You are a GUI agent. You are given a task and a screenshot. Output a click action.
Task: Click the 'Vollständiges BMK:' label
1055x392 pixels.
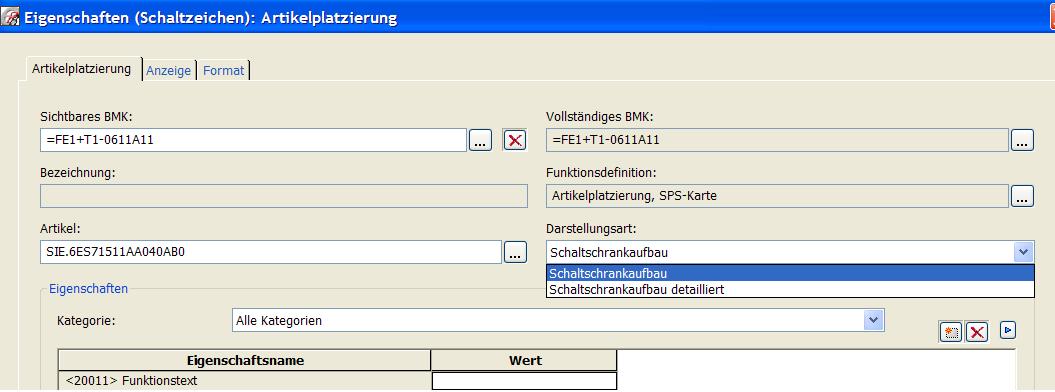[600, 116]
